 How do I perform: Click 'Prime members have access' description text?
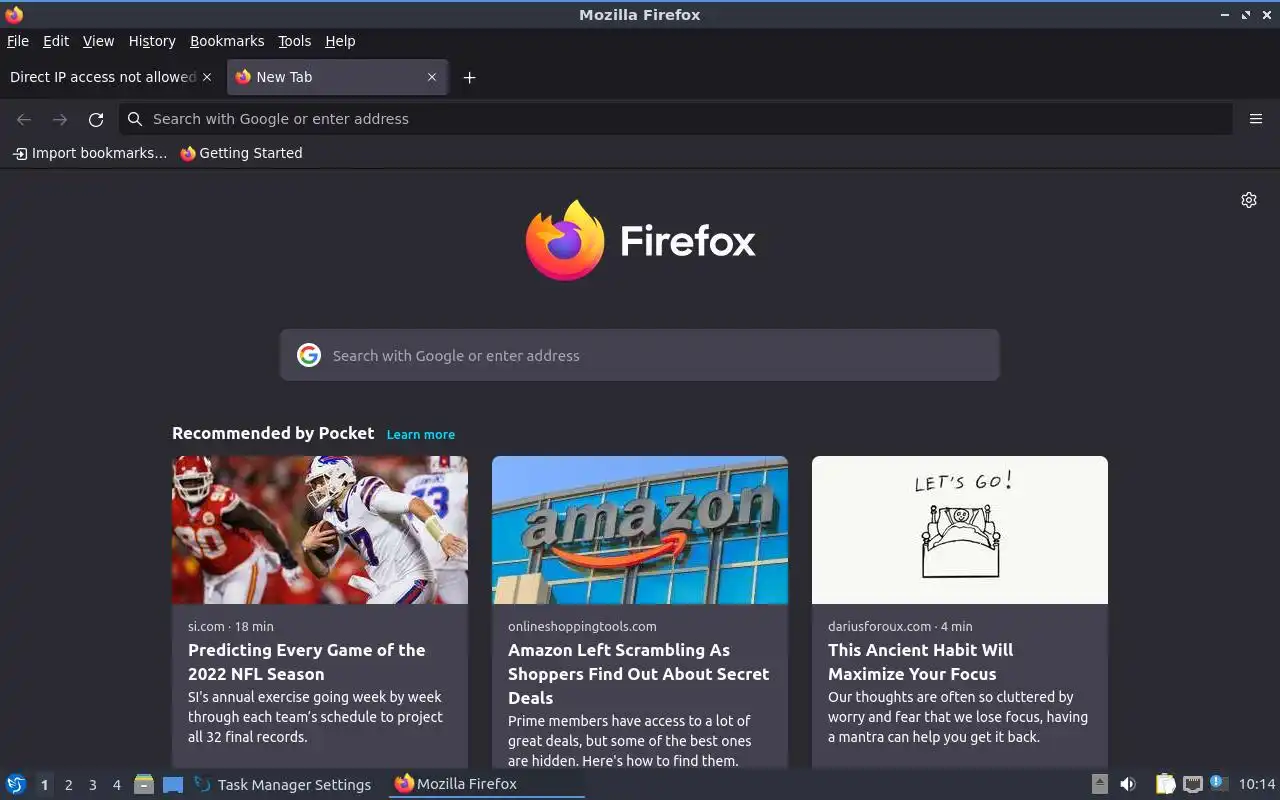pyautogui.click(x=630, y=741)
